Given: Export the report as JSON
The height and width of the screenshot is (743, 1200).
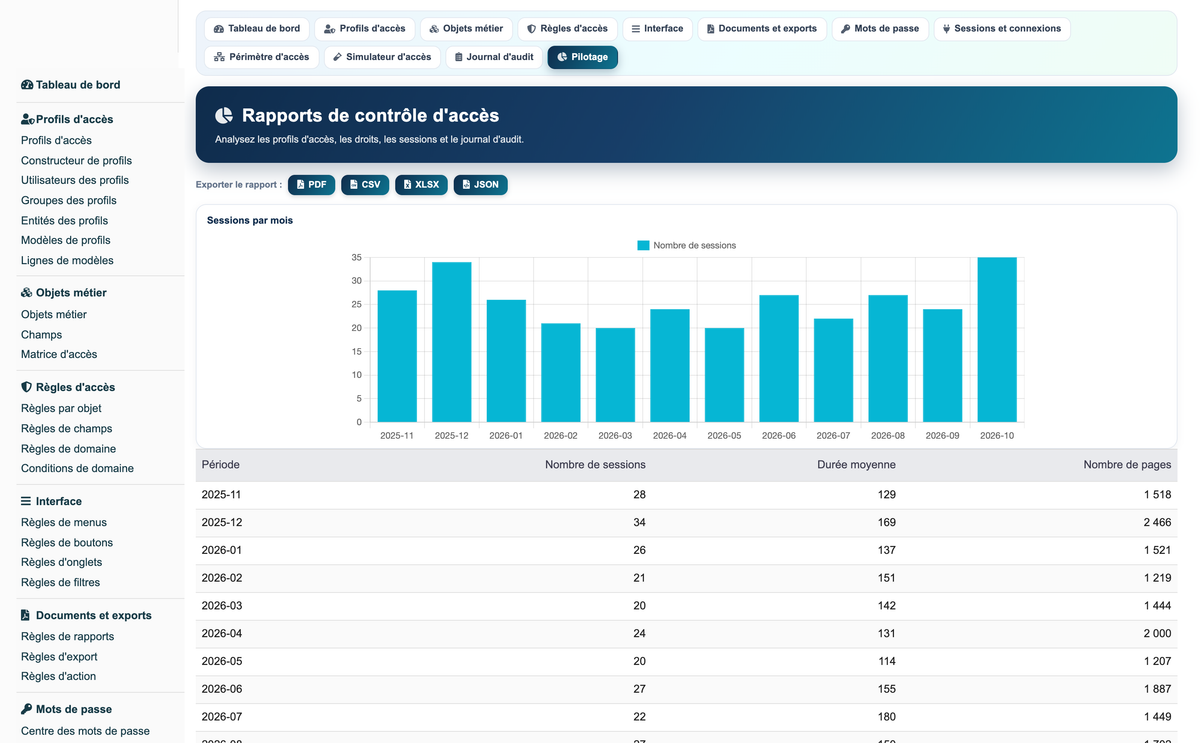Looking at the screenshot, I should pyautogui.click(x=481, y=185).
